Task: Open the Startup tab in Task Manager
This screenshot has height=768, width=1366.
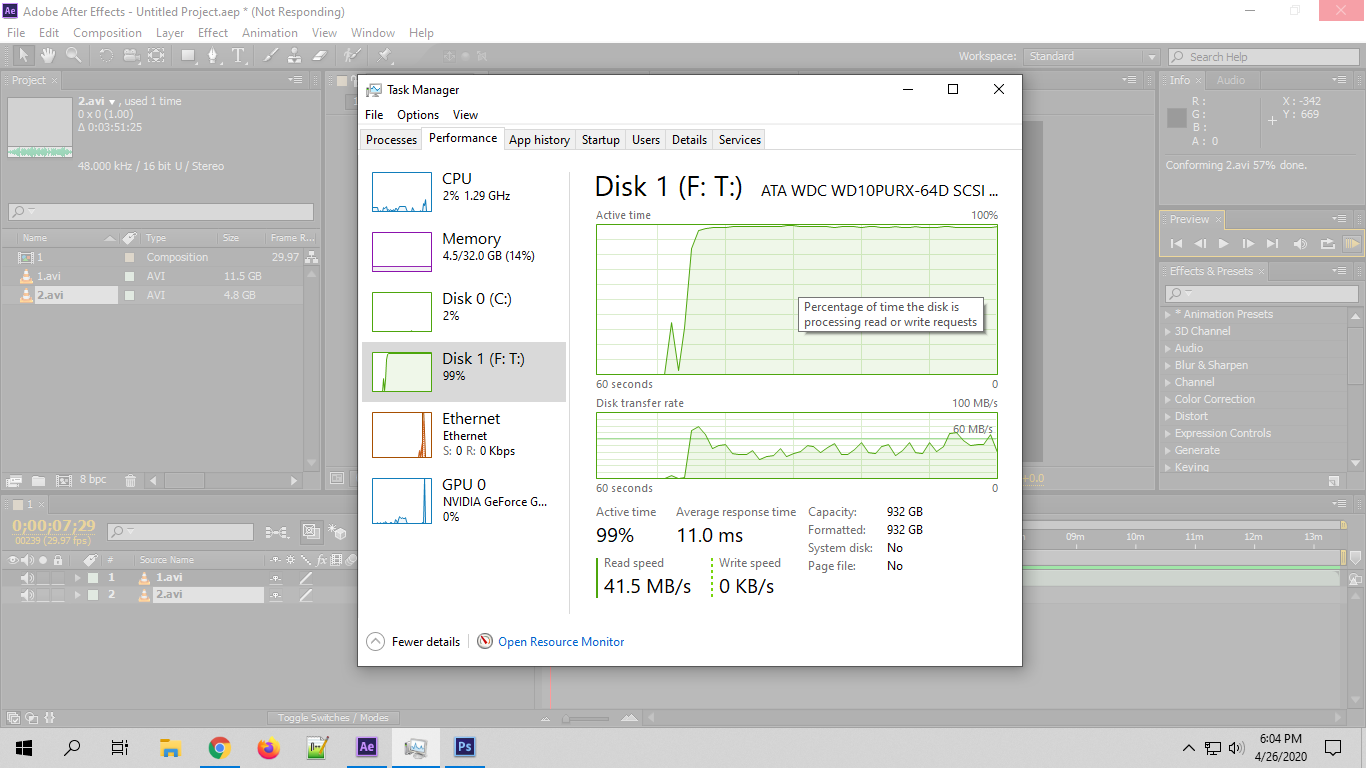Action: (x=601, y=140)
